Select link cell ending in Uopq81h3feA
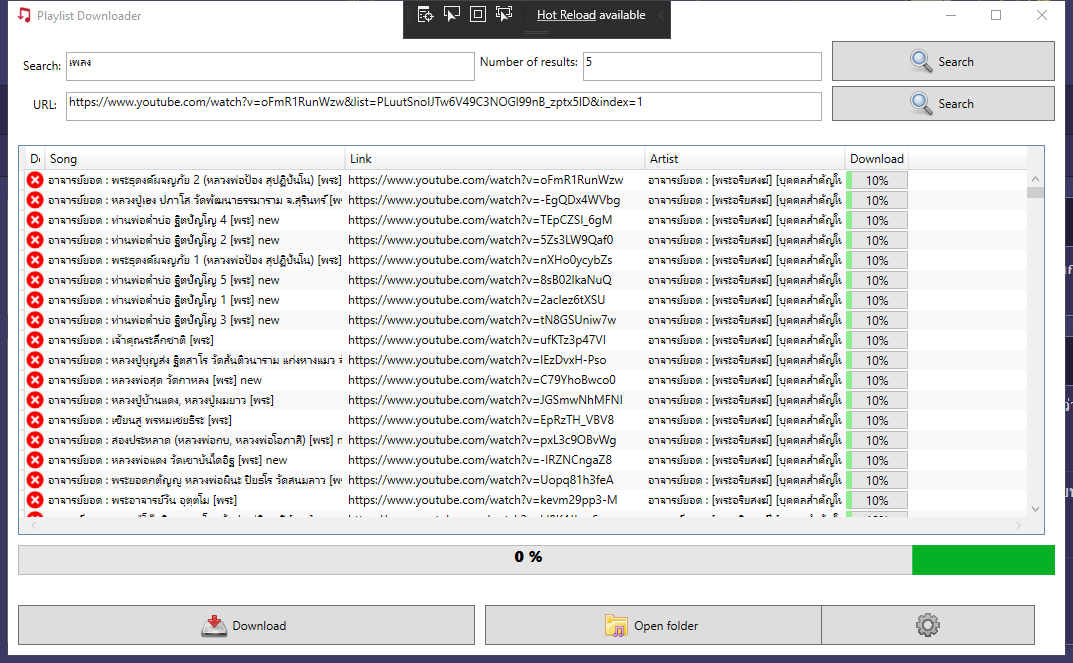This screenshot has width=1073, height=663. 481,480
